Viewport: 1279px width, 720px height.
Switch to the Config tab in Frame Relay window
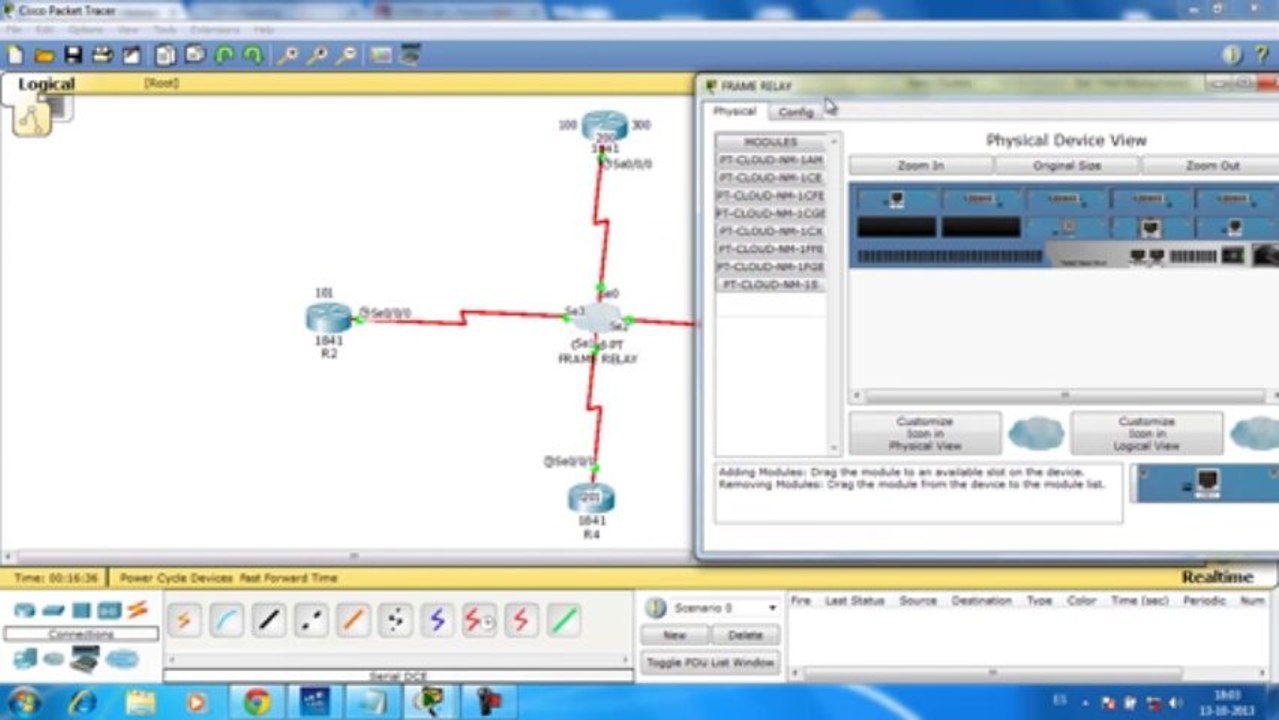click(796, 112)
